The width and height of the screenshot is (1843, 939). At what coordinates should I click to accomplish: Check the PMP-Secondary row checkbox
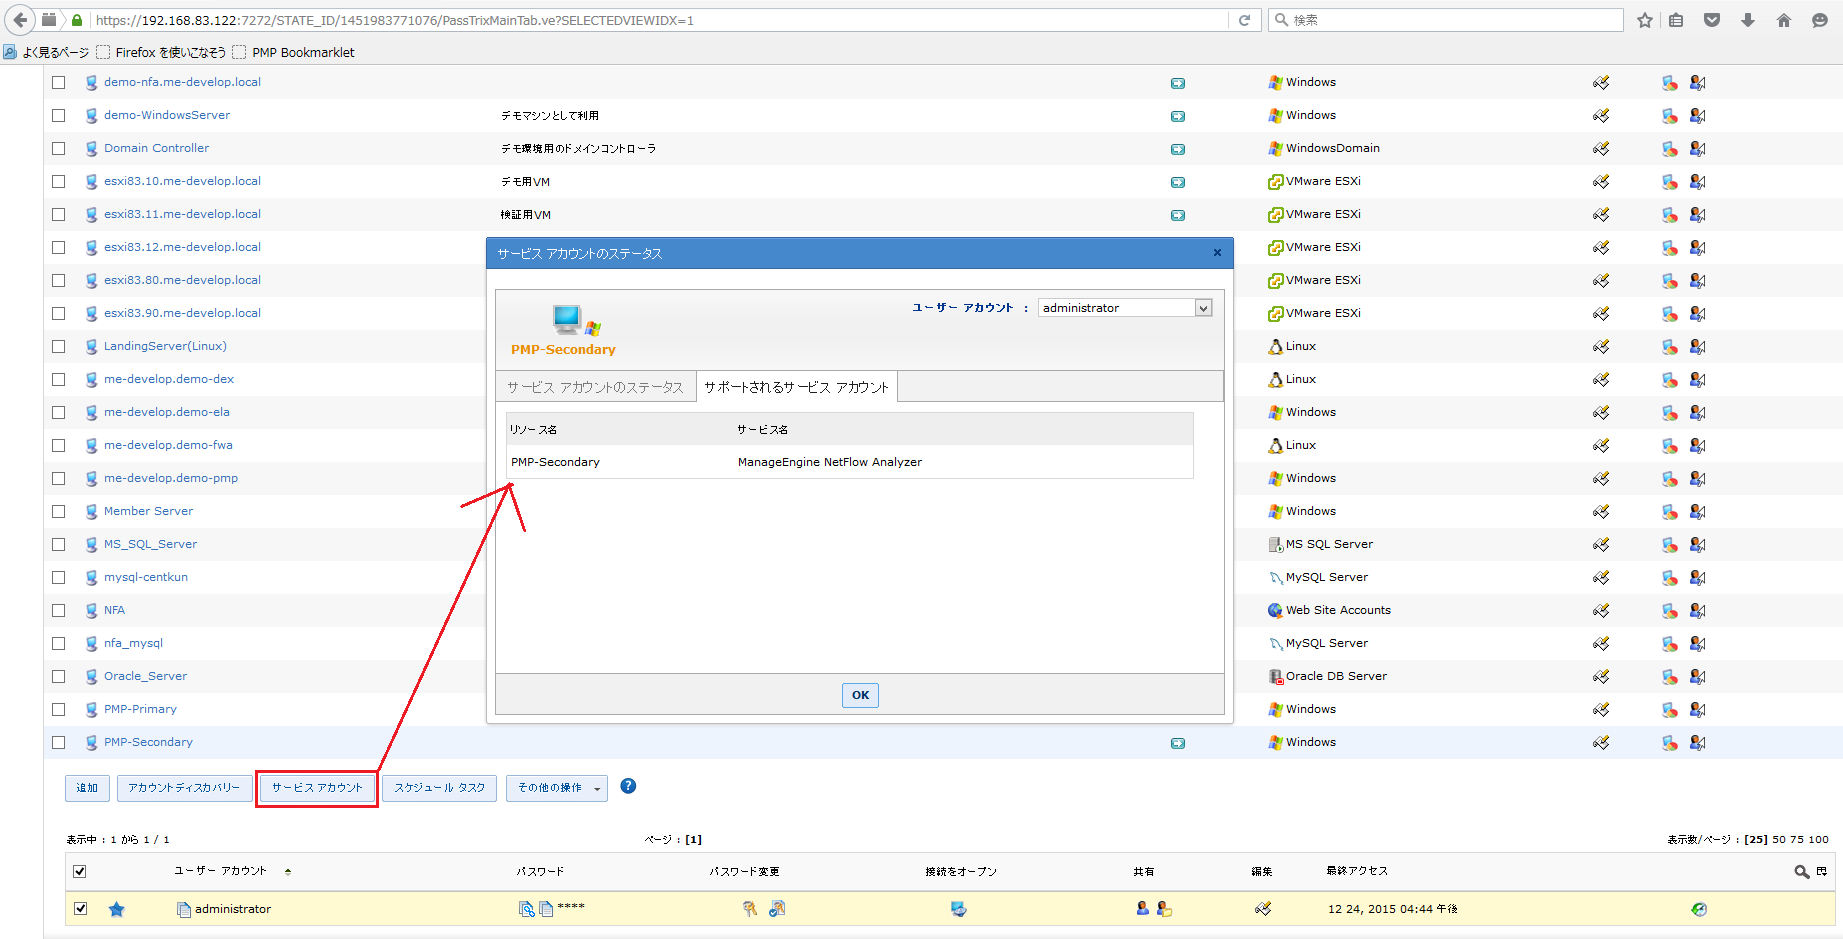coord(59,743)
